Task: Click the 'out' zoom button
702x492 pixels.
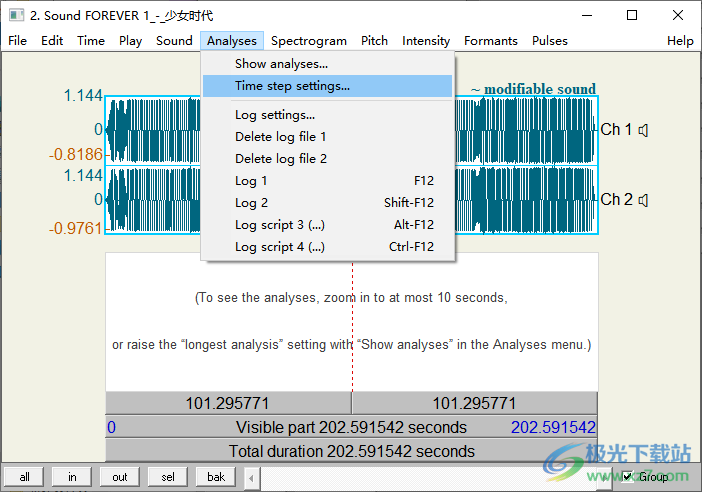Action: click(x=120, y=477)
